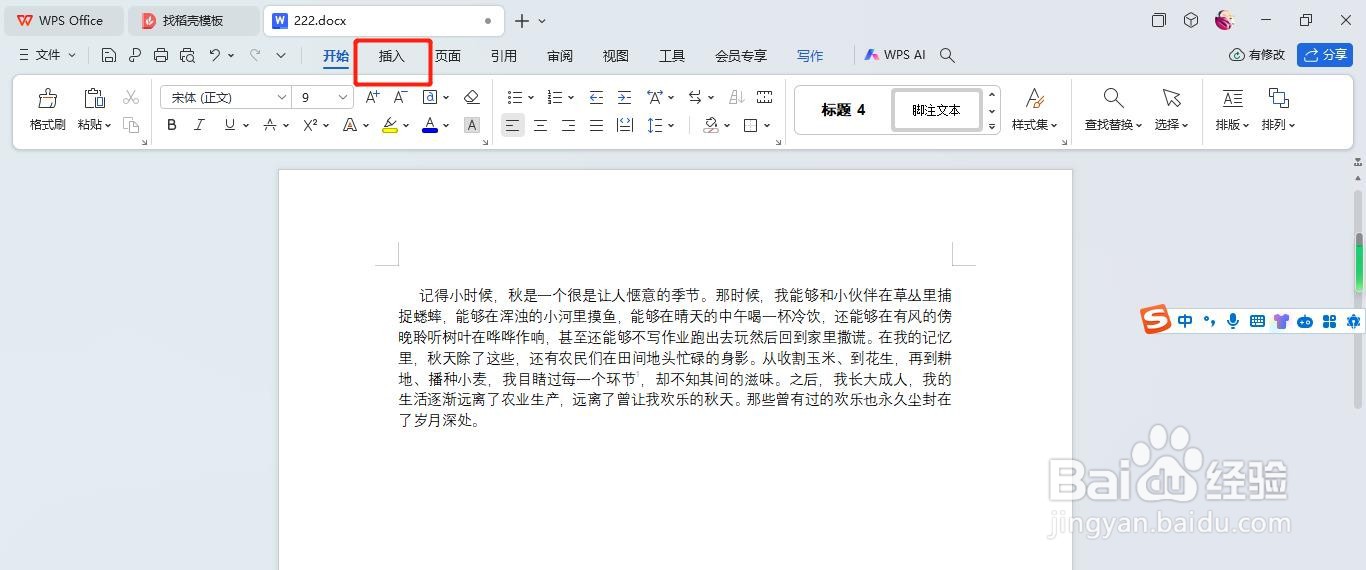Select the 脚注文本 style
The width and height of the screenshot is (1366, 570).
point(936,110)
